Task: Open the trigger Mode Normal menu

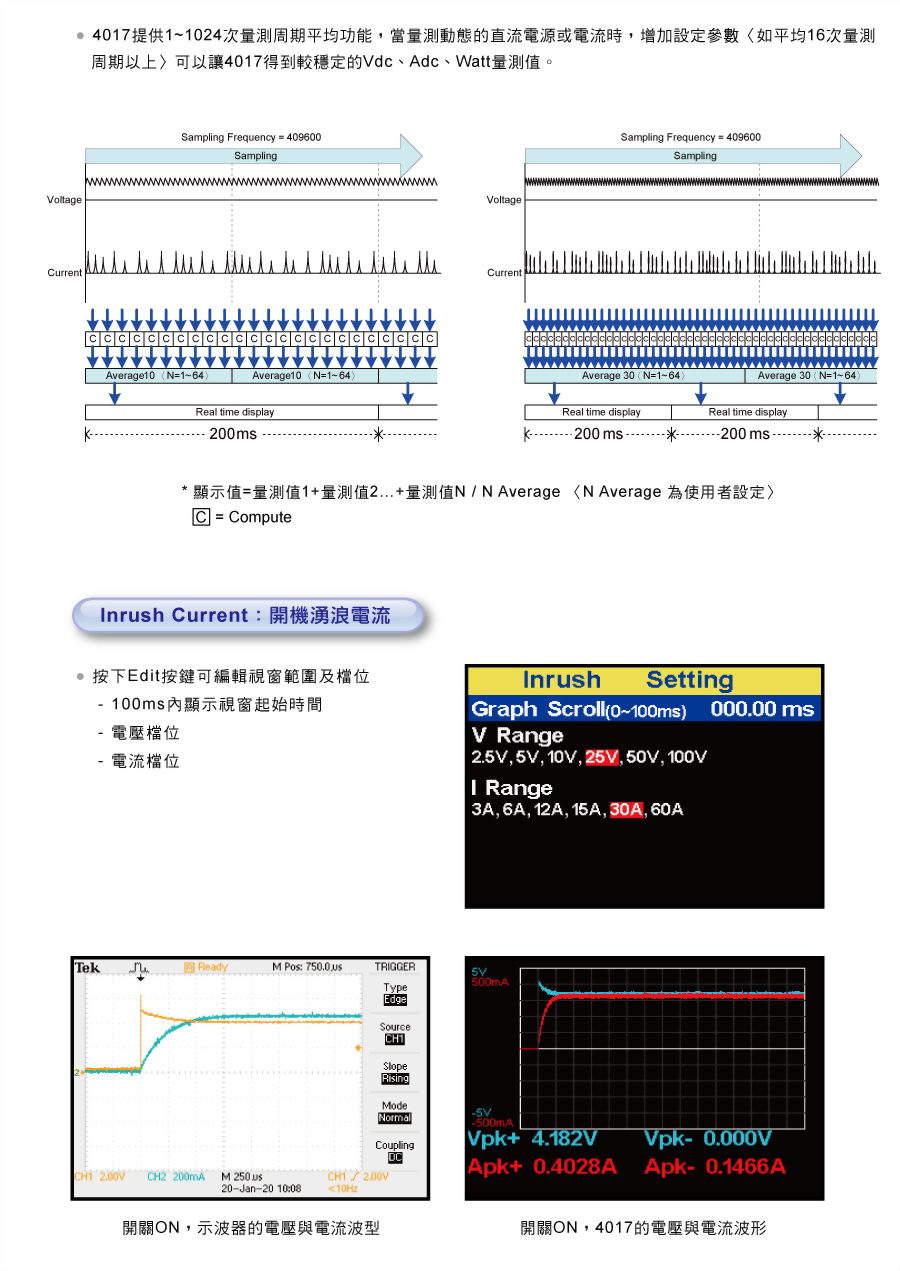Action: [395, 1113]
